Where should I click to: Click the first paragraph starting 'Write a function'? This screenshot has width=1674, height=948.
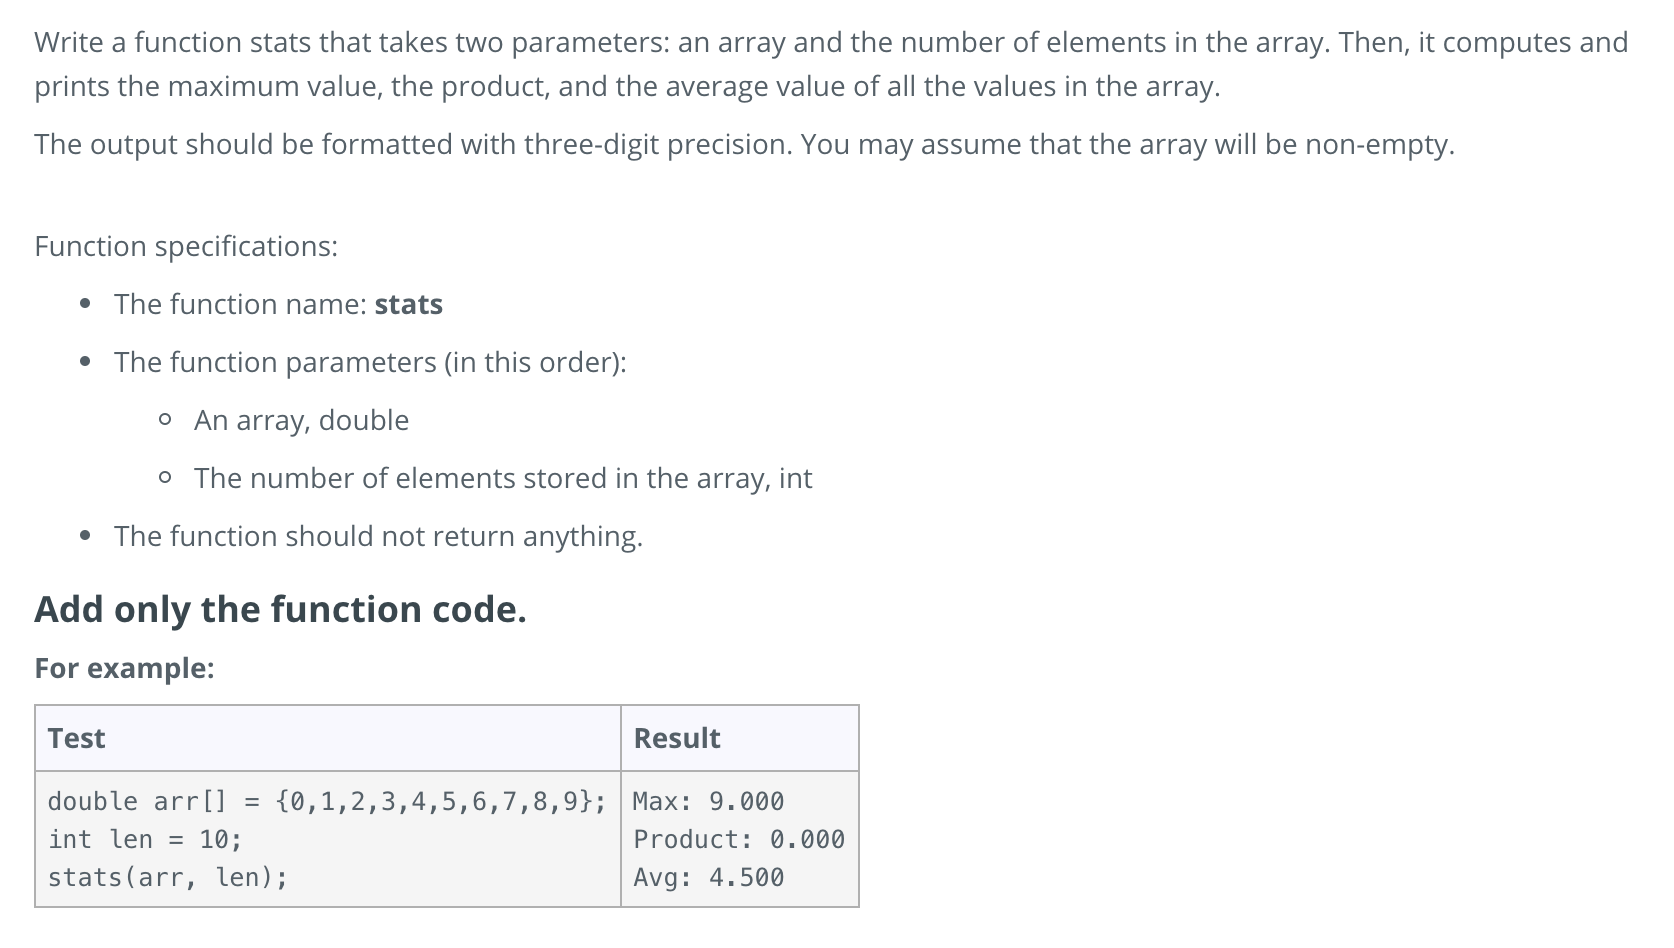(x=831, y=64)
